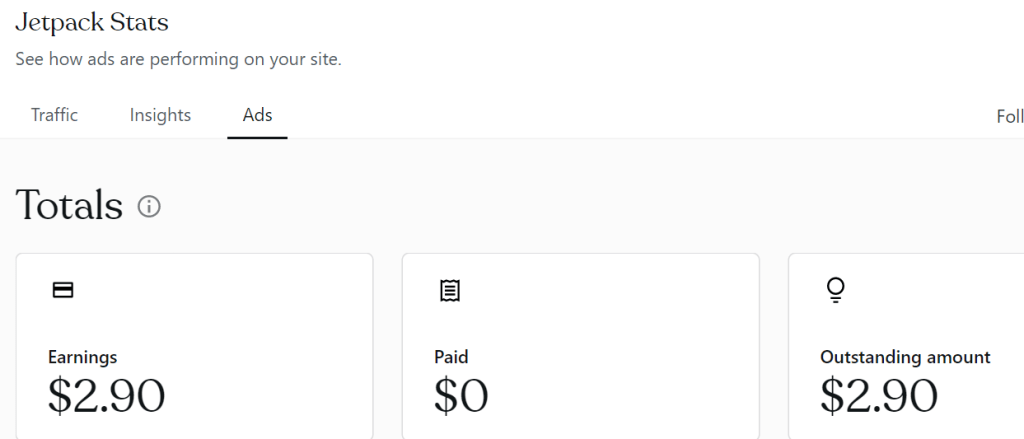
Task: Click the Paid label text
Action: [x=451, y=357]
